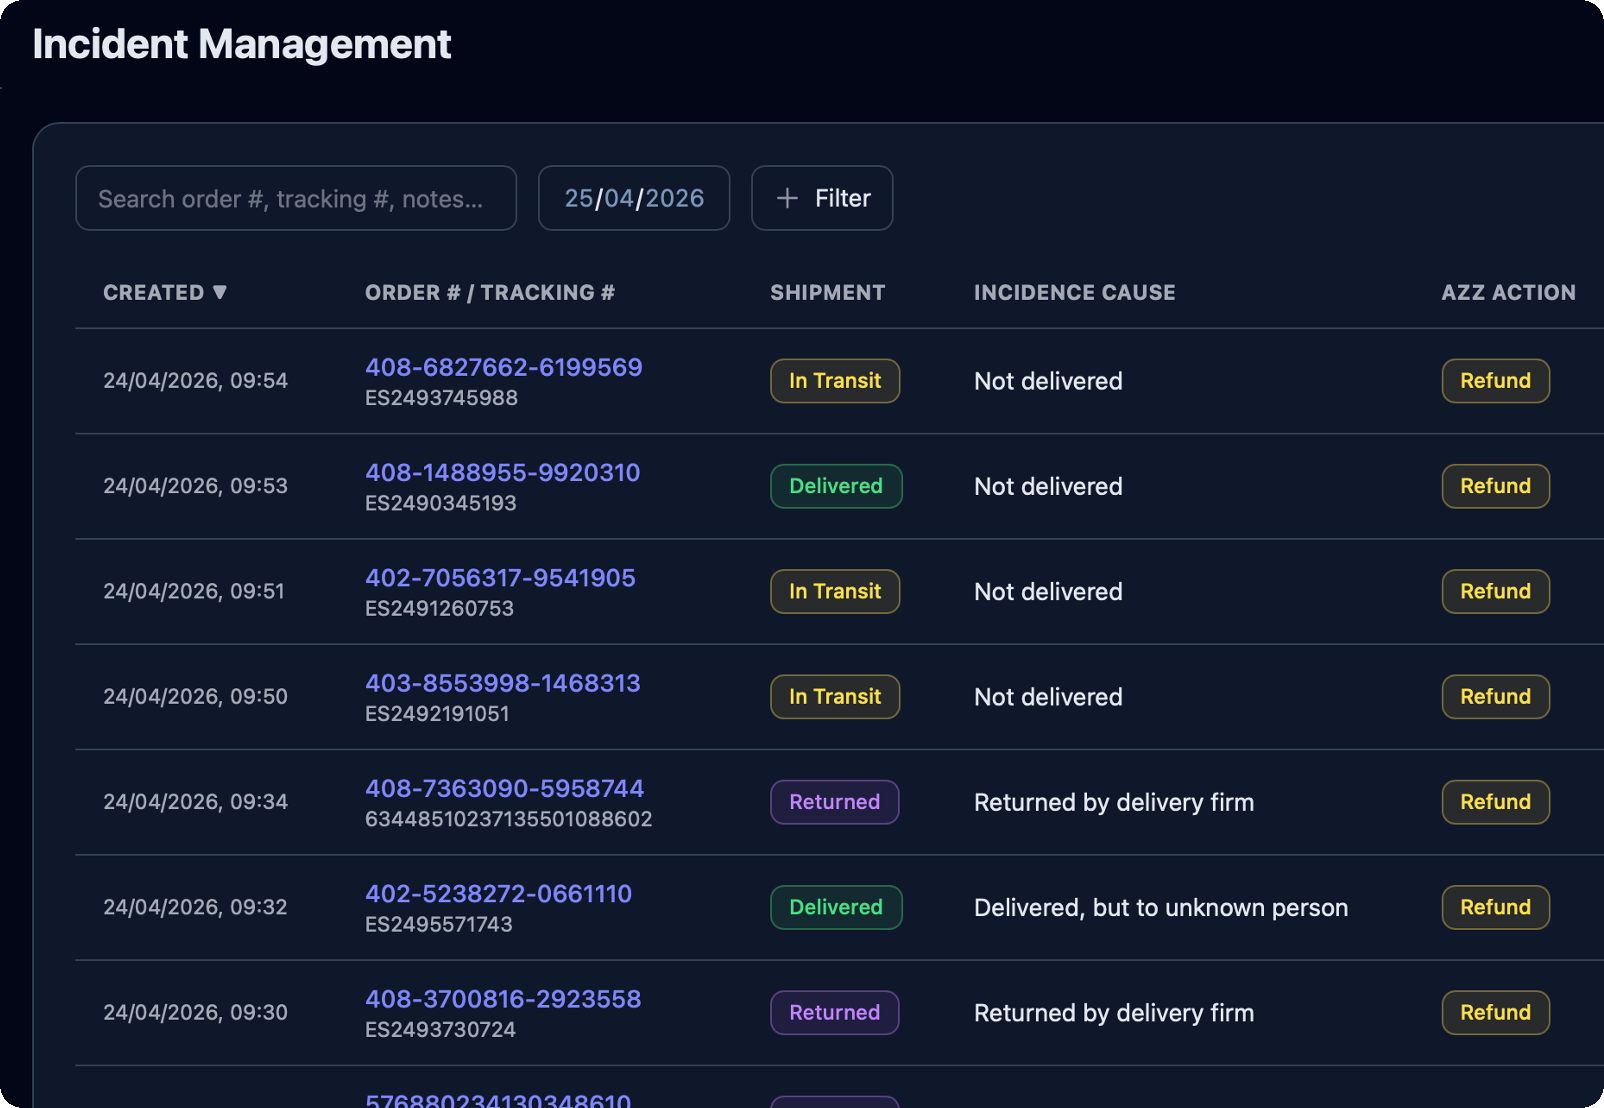Click the Delivered, but to unknown person cause

[1161, 907]
